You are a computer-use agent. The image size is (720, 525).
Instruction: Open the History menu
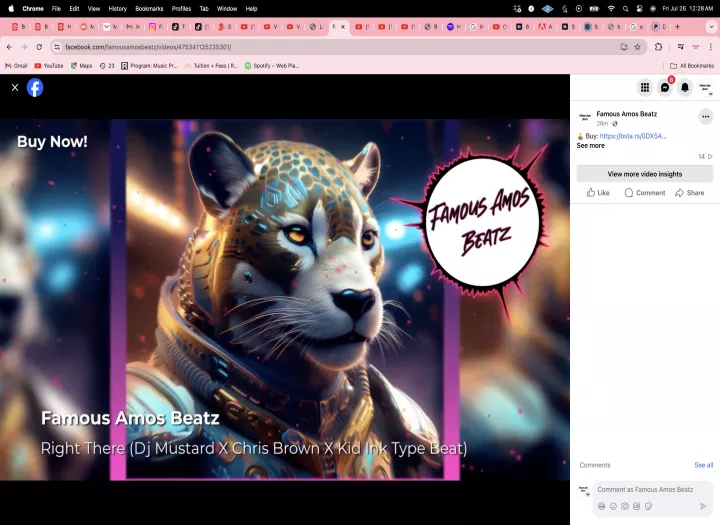coord(118,9)
